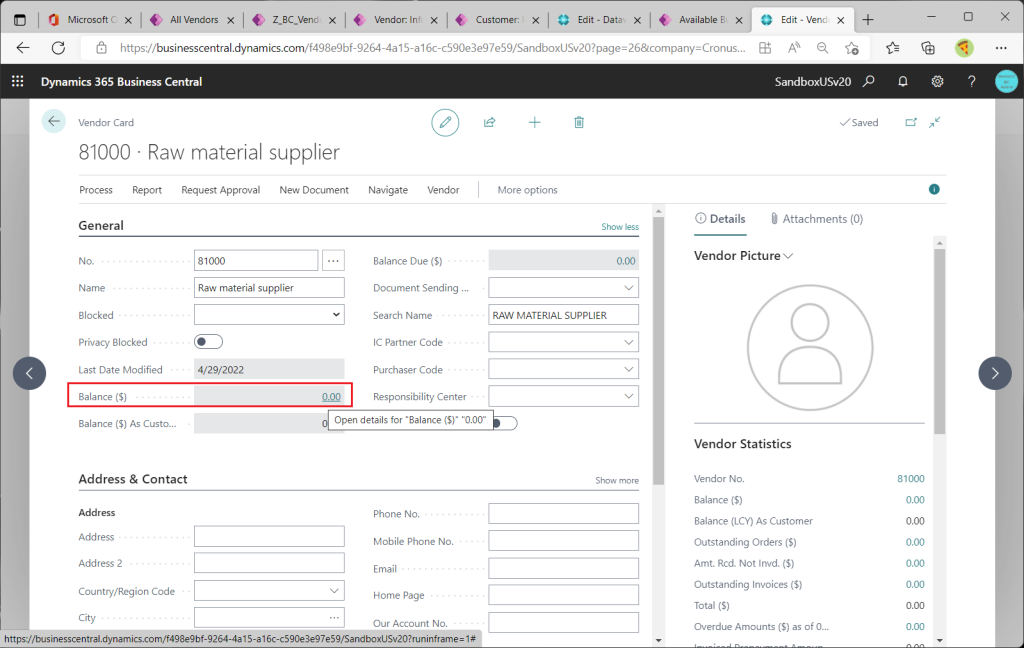The width and height of the screenshot is (1024, 648).
Task: Open the Document Sending dropdown
Action: coord(628,288)
